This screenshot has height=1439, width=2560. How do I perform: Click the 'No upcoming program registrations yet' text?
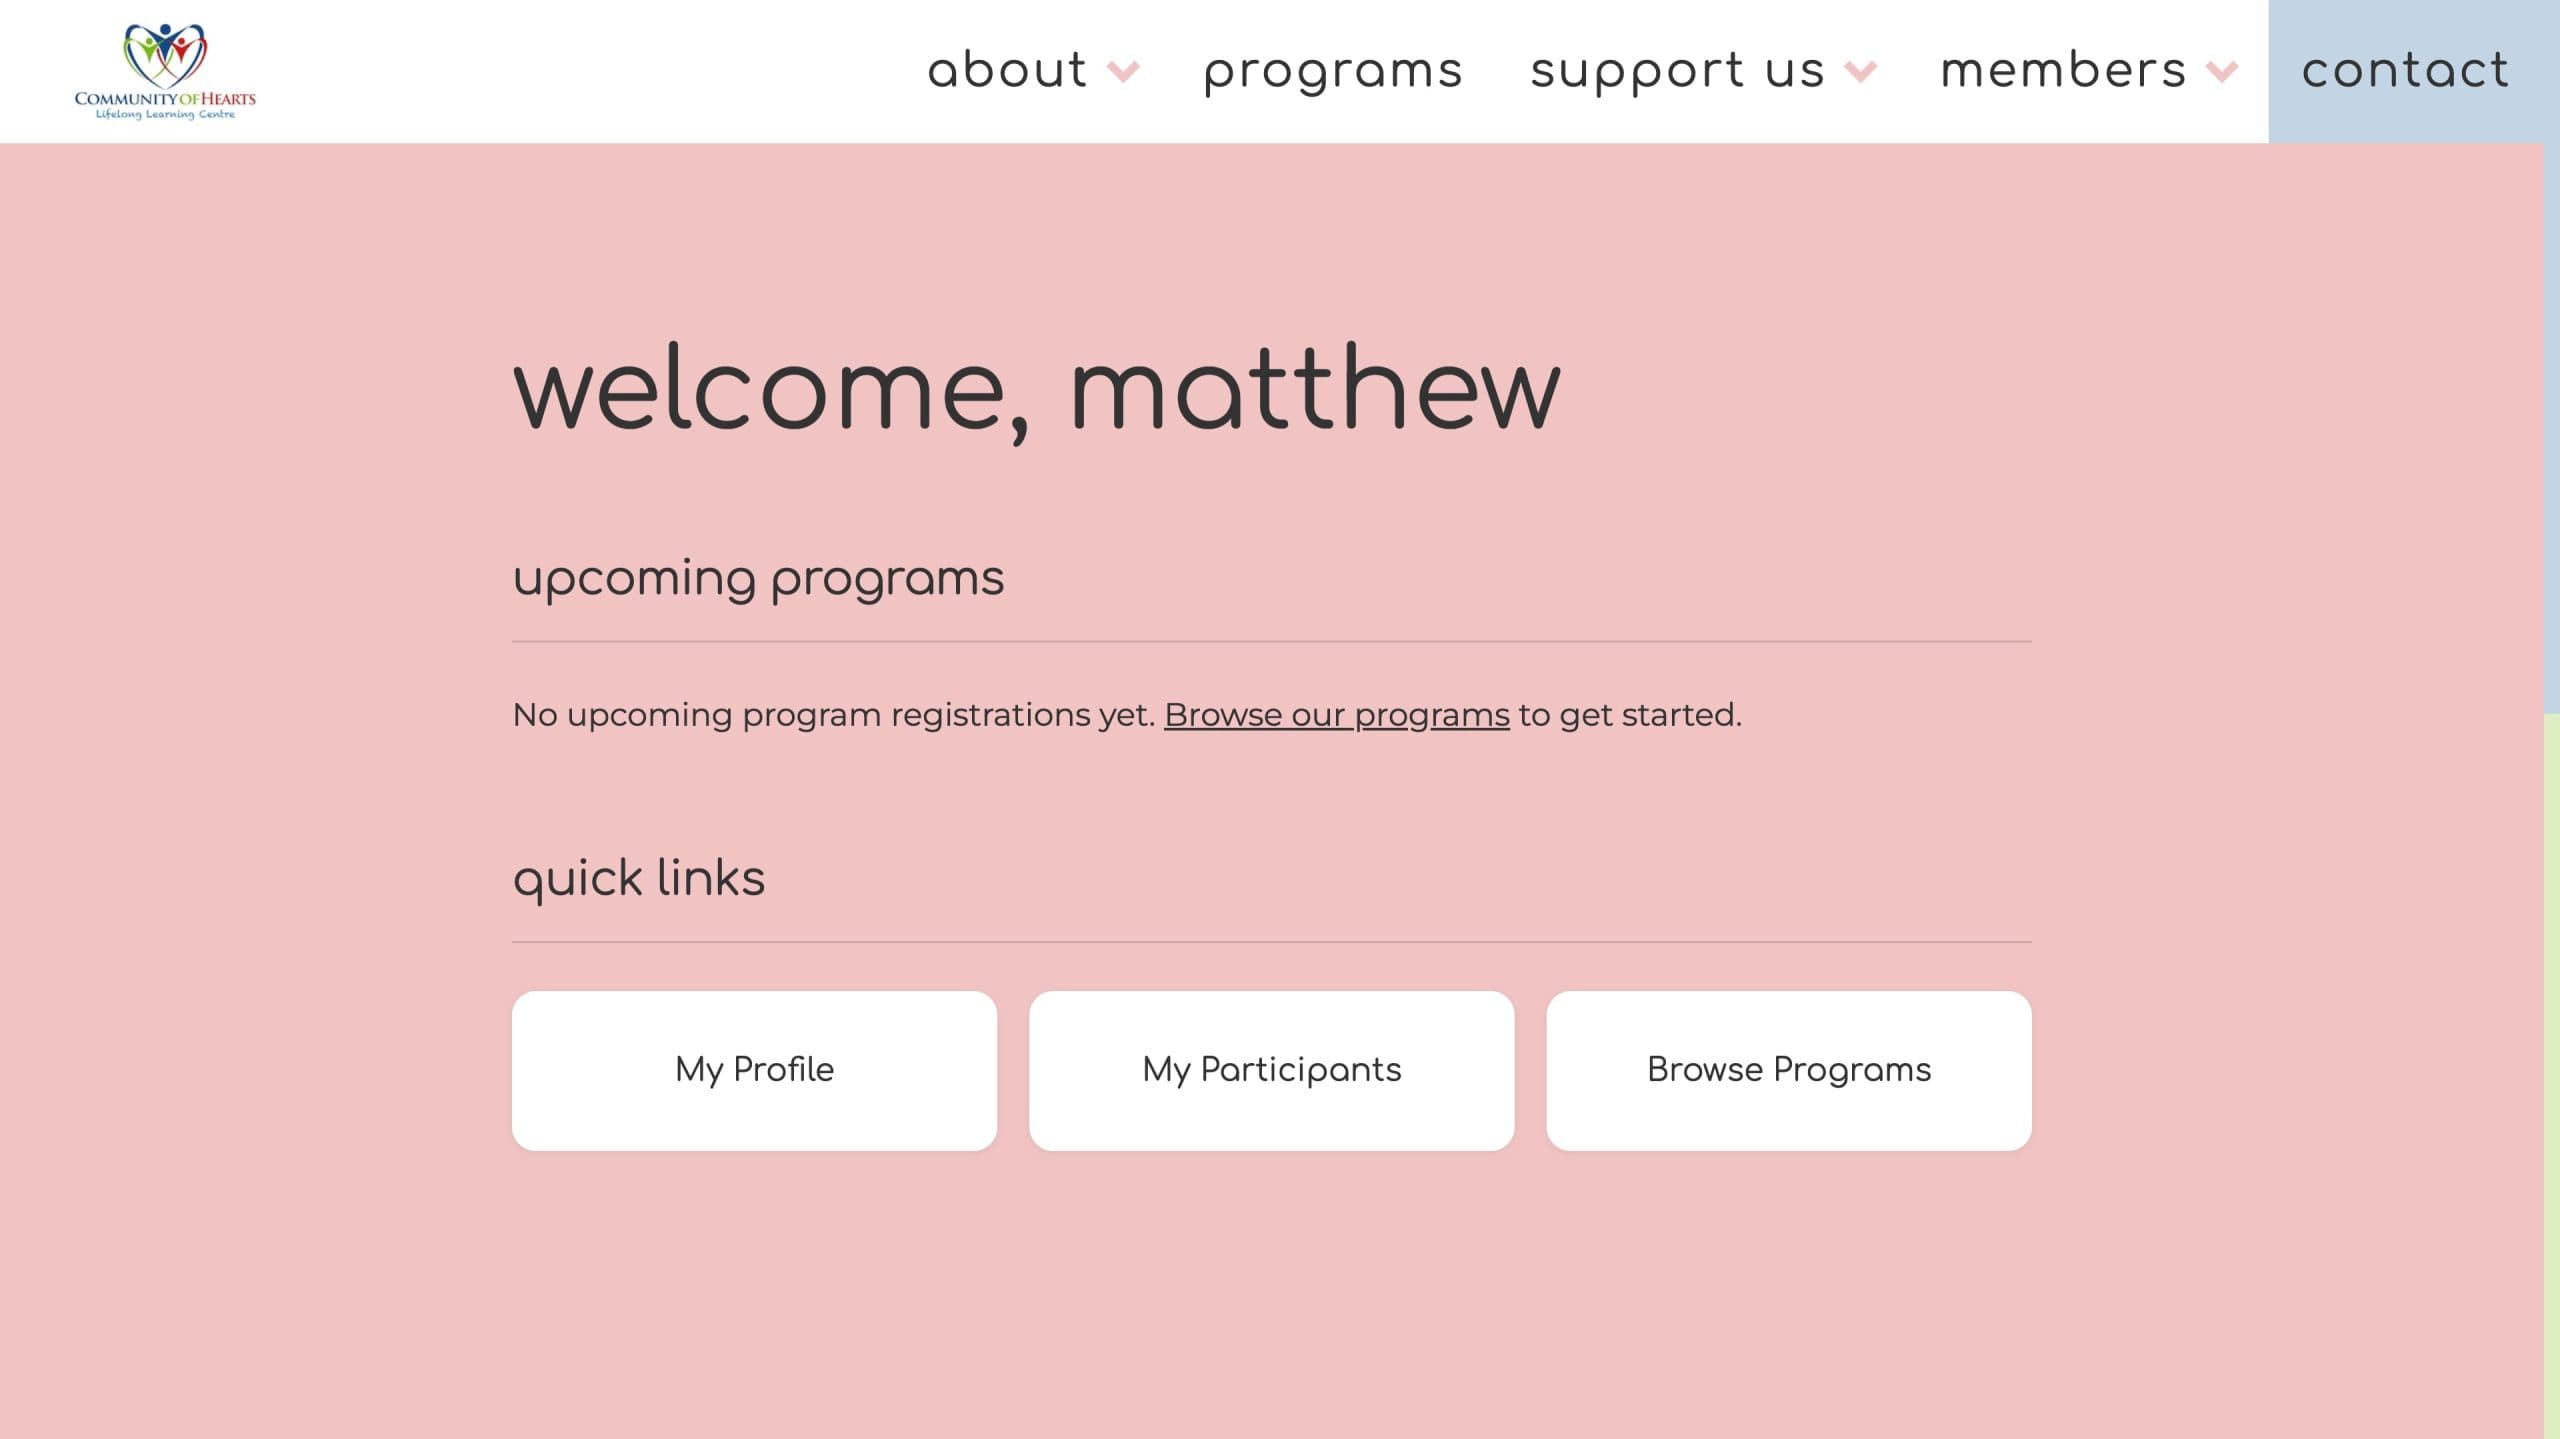click(833, 715)
